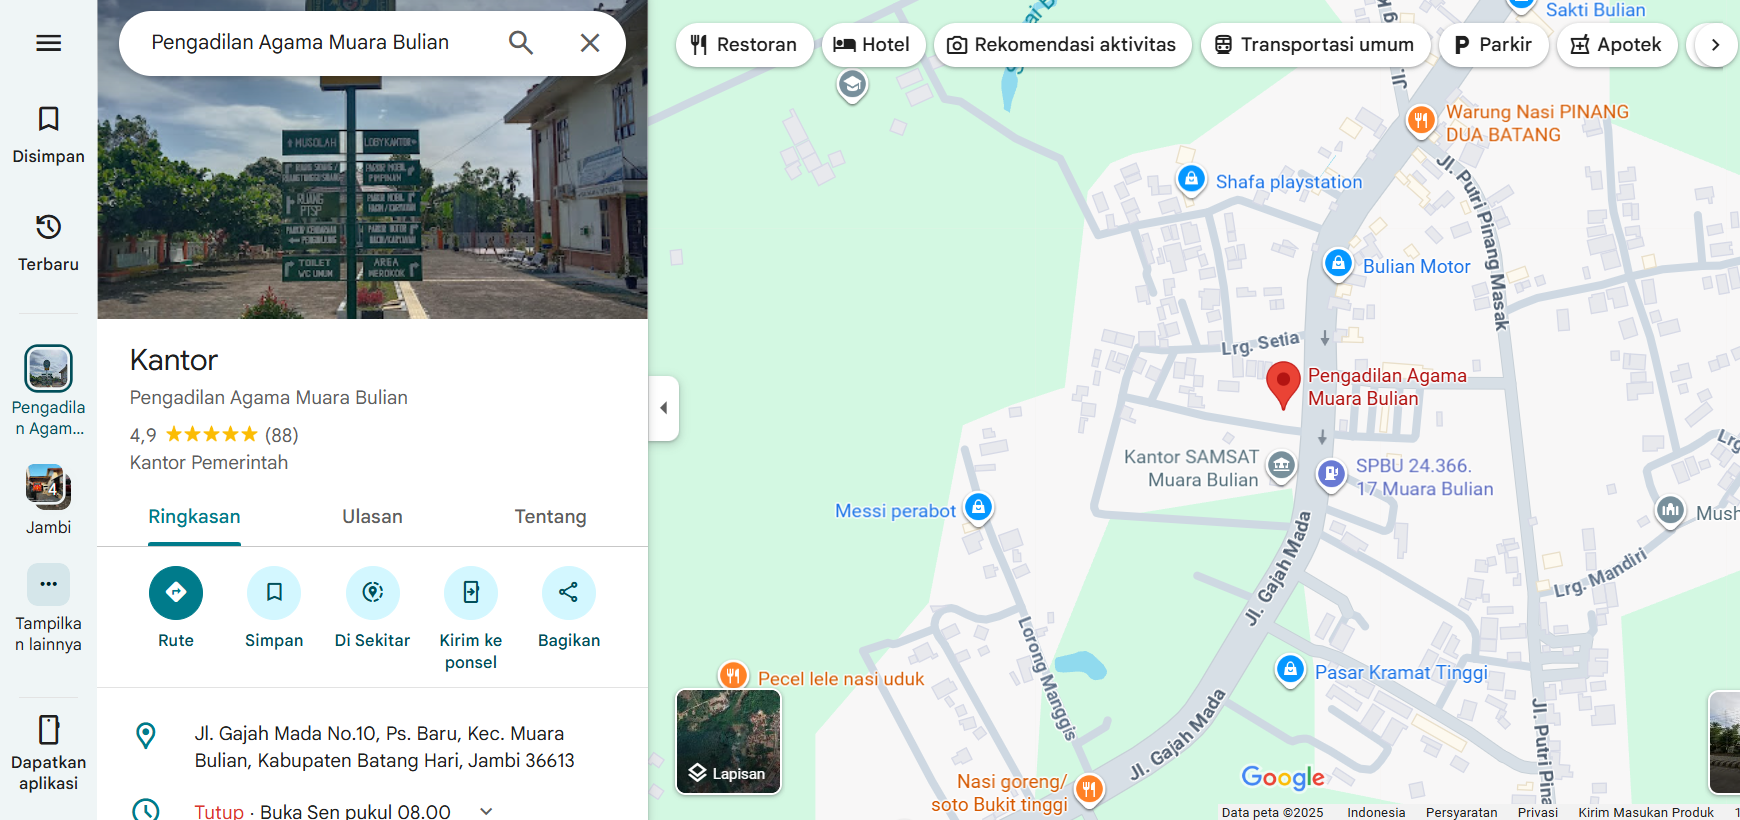Click Dapatkan aplikasi phone icon
This screenshot has height=820, width=1740.
[x=48, y=730]
